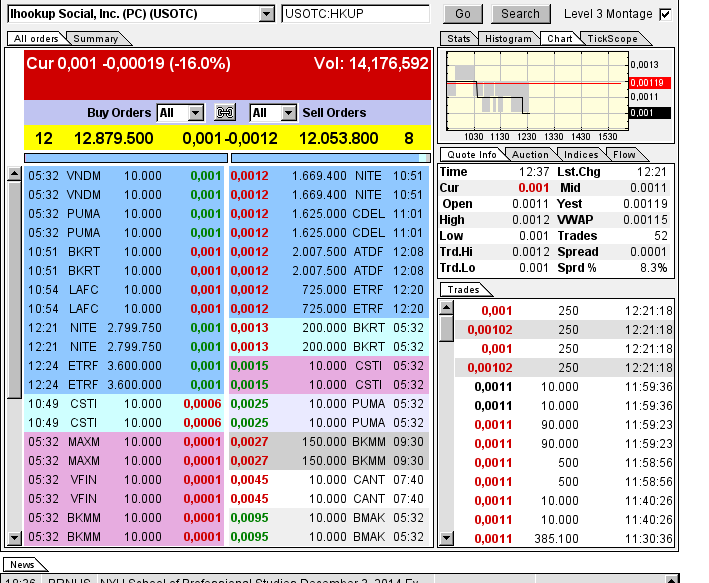Click the order book scroll up arrow

(x=14, y=174)
